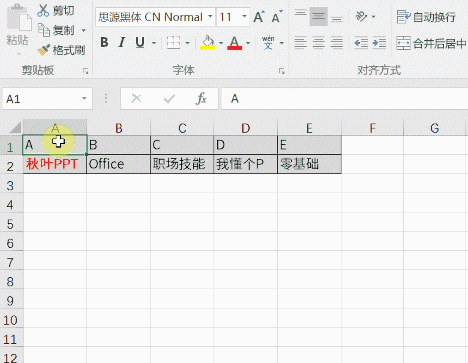Click cell E1 containing E

tap(309, 145)
